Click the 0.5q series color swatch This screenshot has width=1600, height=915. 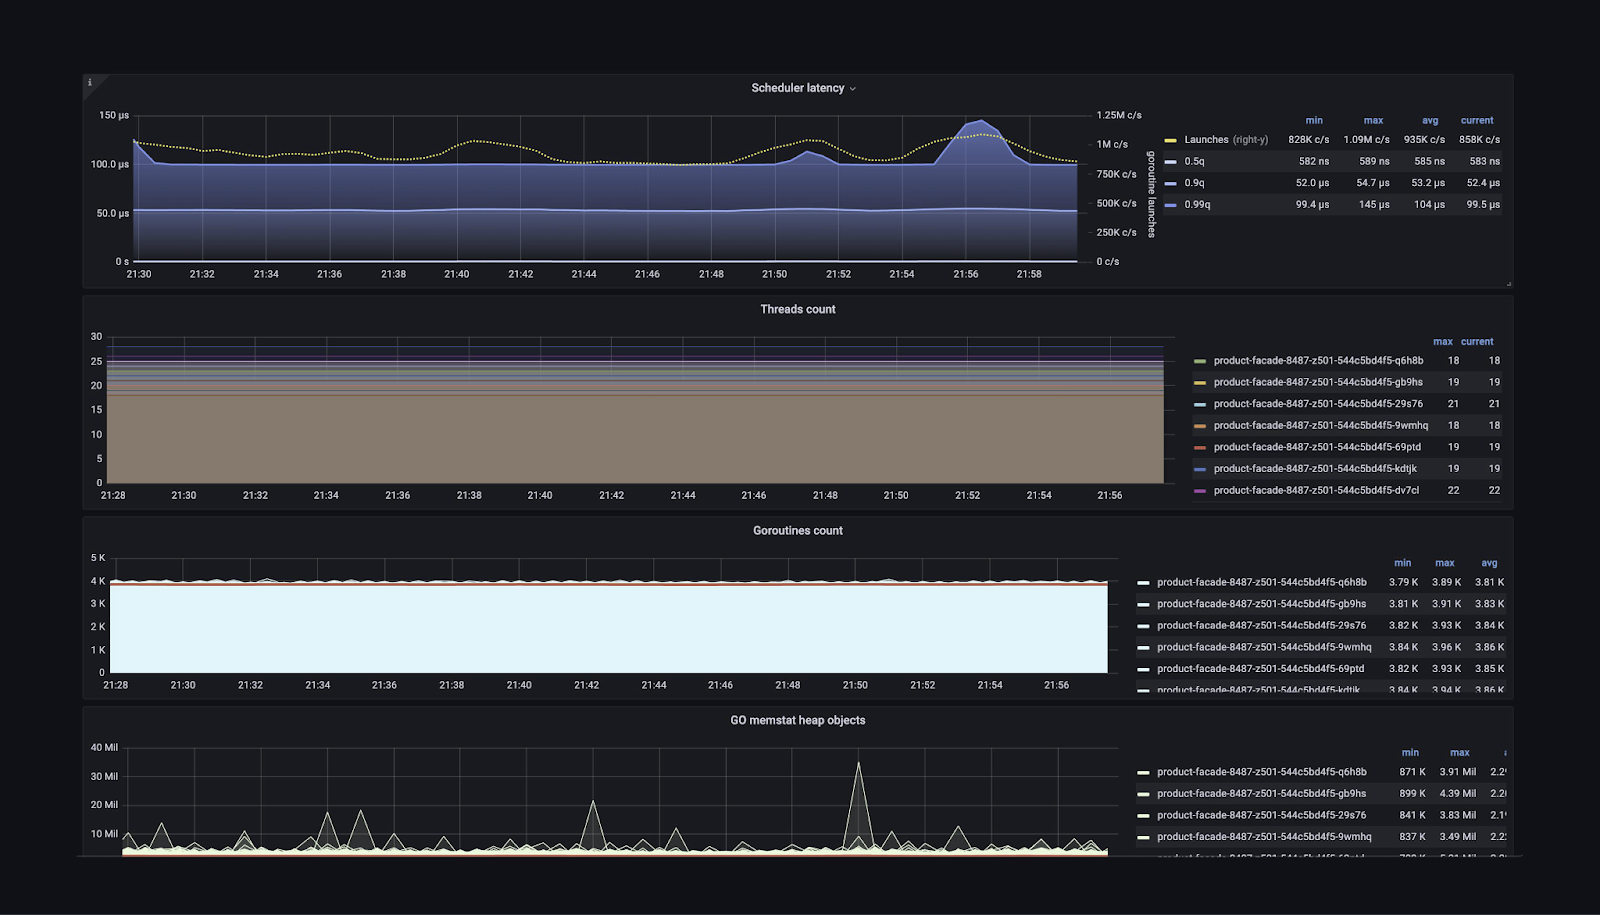pos(1170,161)
